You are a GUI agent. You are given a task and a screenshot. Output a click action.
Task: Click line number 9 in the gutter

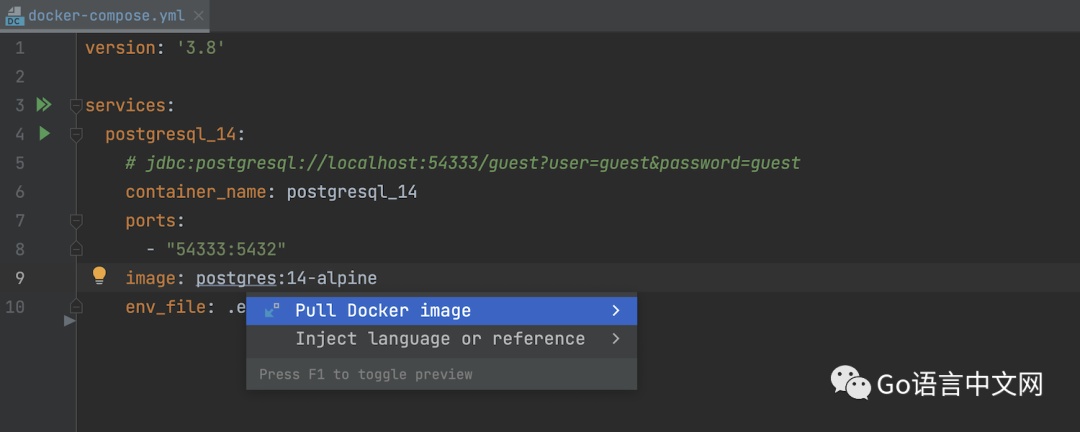click(20, 277)
